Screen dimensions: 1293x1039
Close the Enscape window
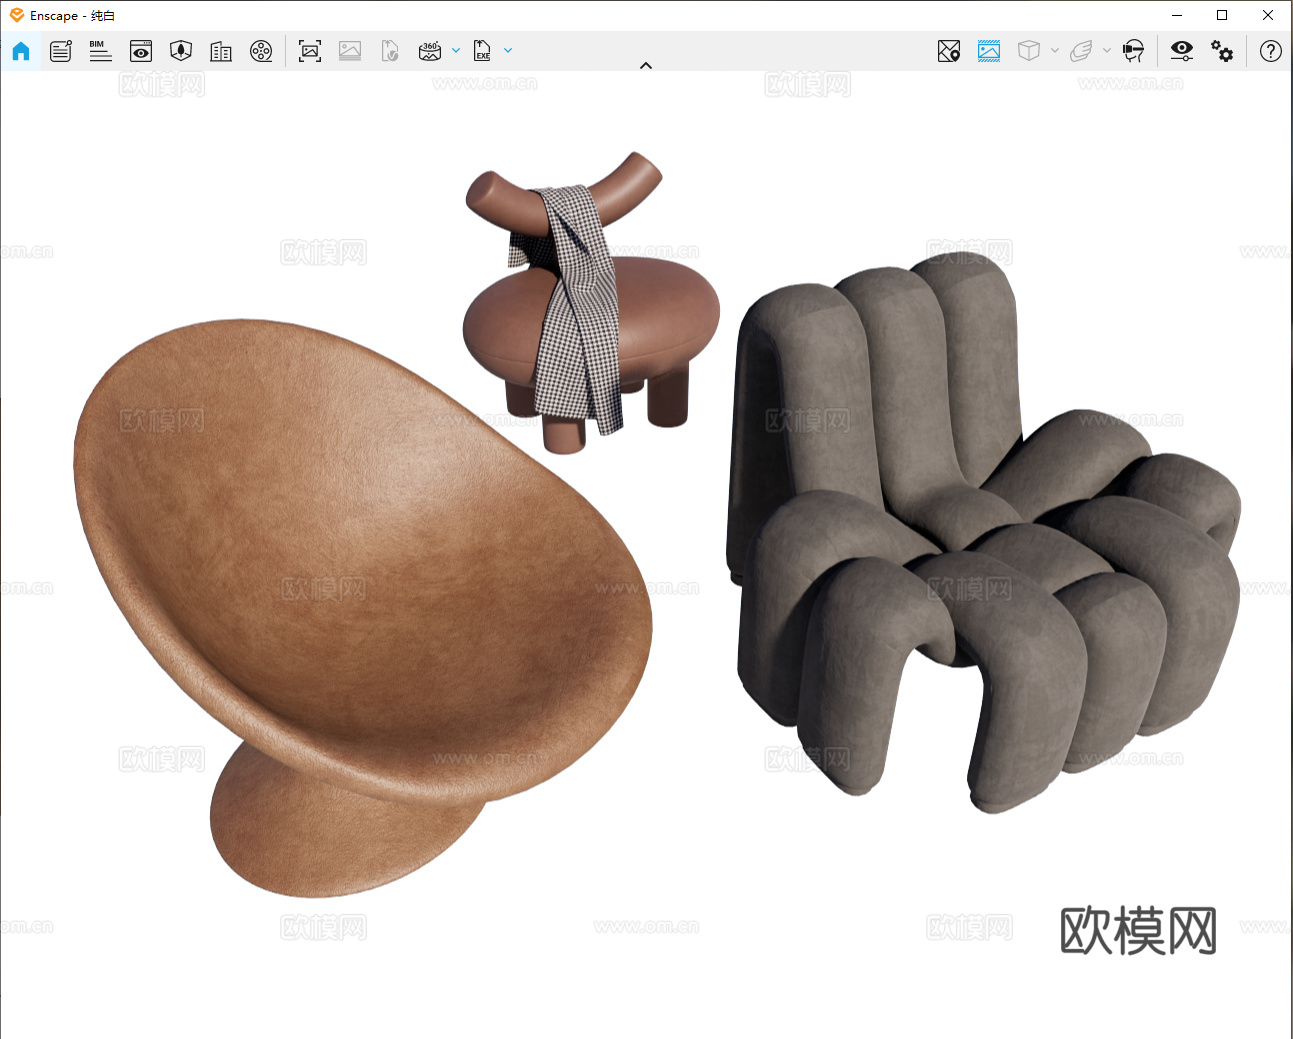coord(1268,15)
